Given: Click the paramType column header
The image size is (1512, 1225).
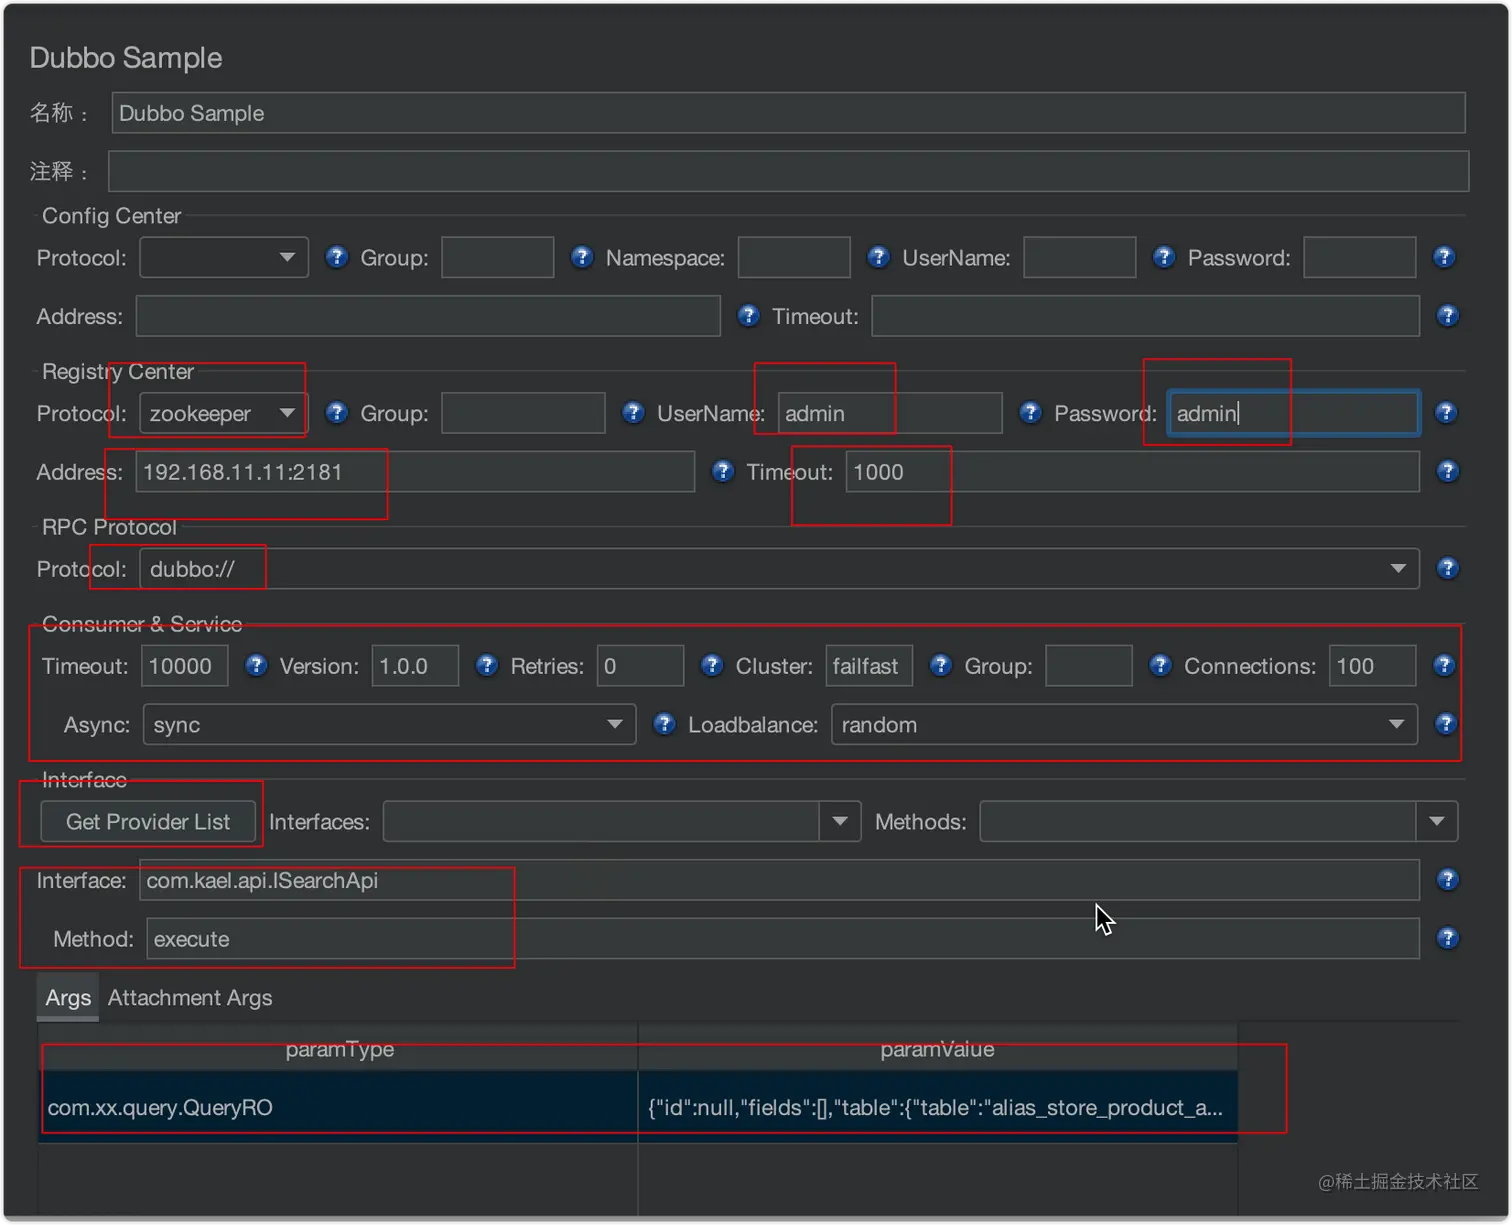Looking at the screenshot, I should coord(338,1048).
